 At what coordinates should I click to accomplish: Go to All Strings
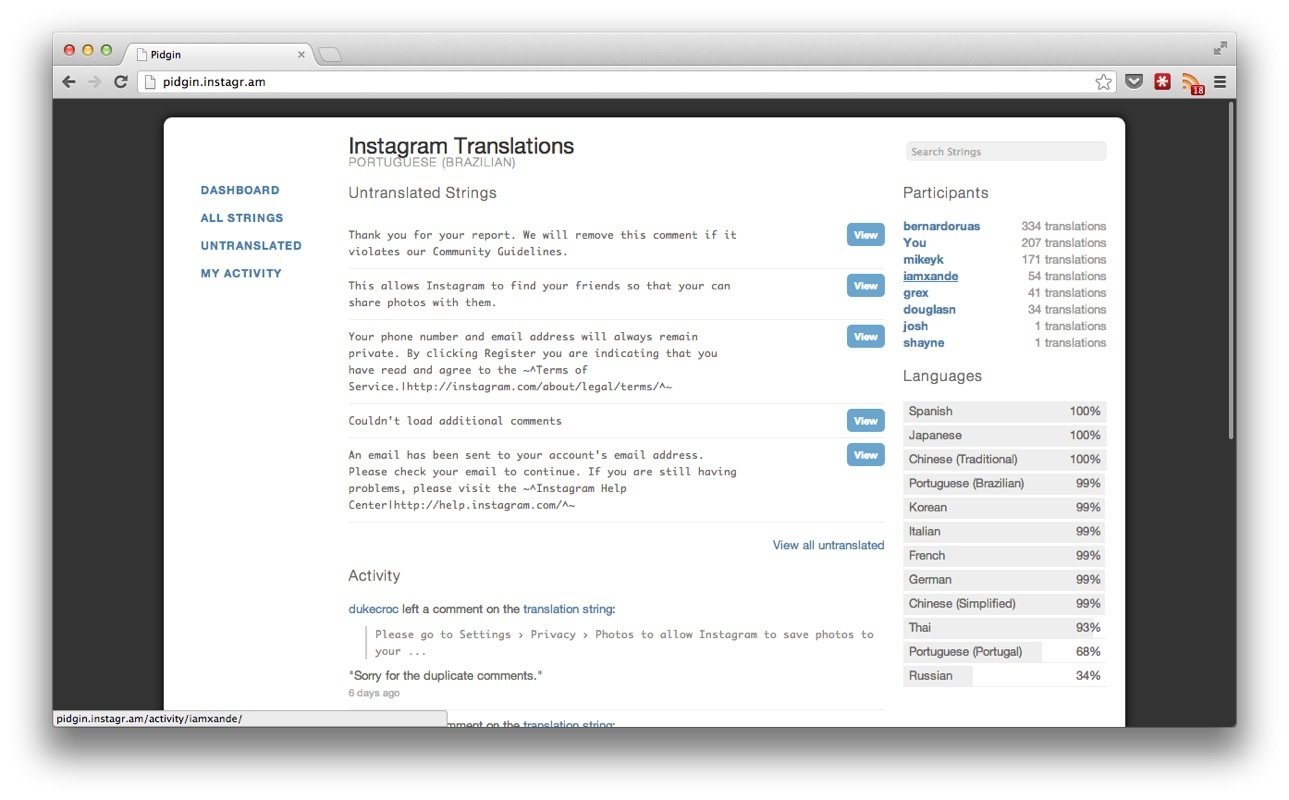pyautogui.click(x=242, y=218)
